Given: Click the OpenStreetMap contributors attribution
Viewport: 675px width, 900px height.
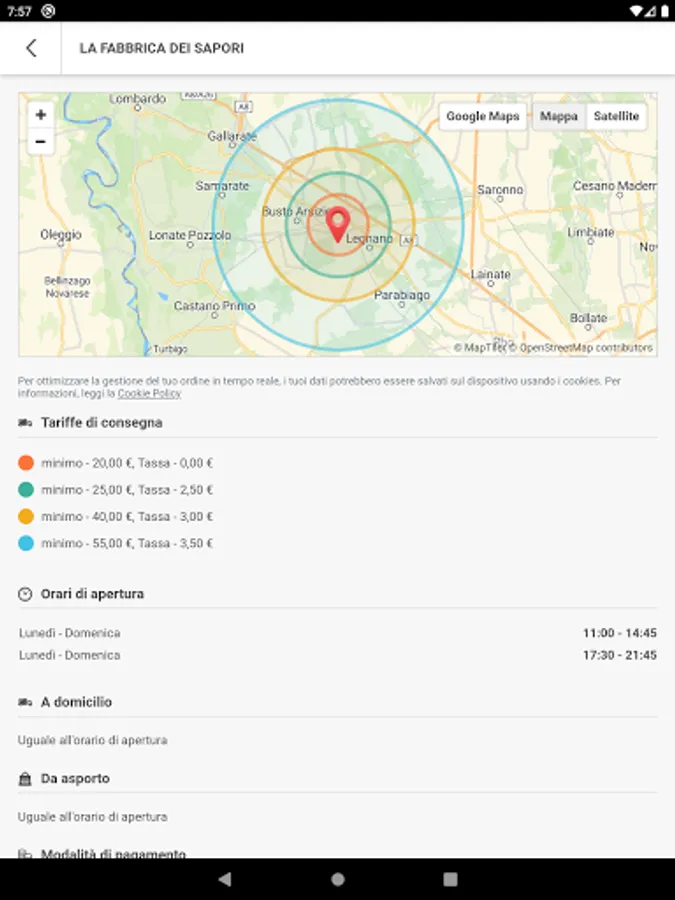Looking at the screenshot, I should coord(581,348).
